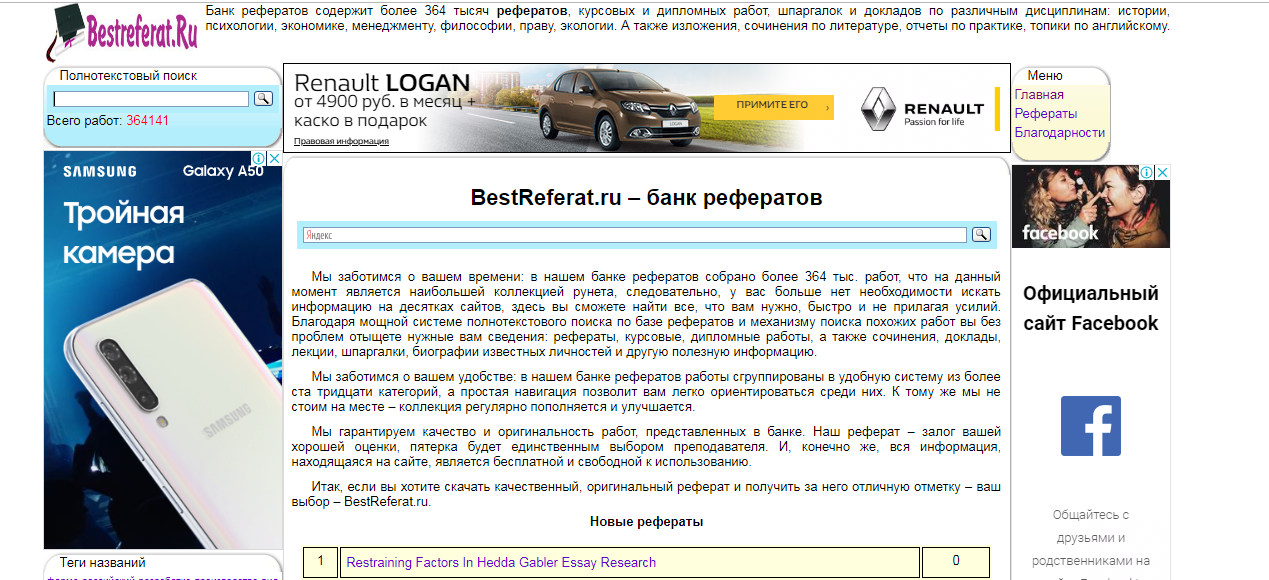Click the 'Renault LOGAN' ad headline
The height and width of the screenshot is (580, 1269).
click(382, 82)
